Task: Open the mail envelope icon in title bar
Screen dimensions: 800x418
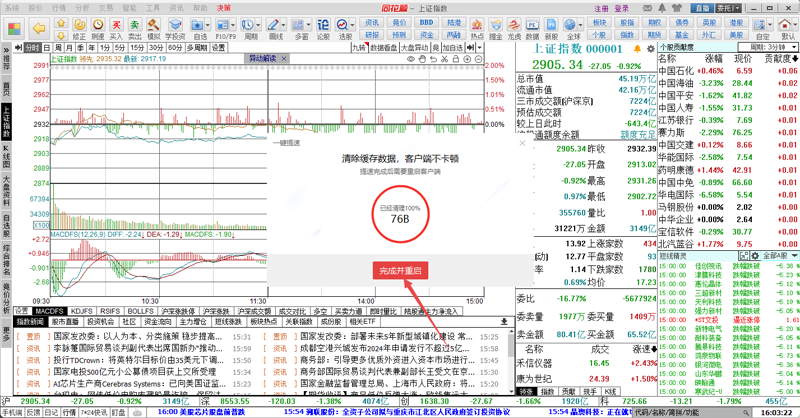Action: tap(647, 8)
